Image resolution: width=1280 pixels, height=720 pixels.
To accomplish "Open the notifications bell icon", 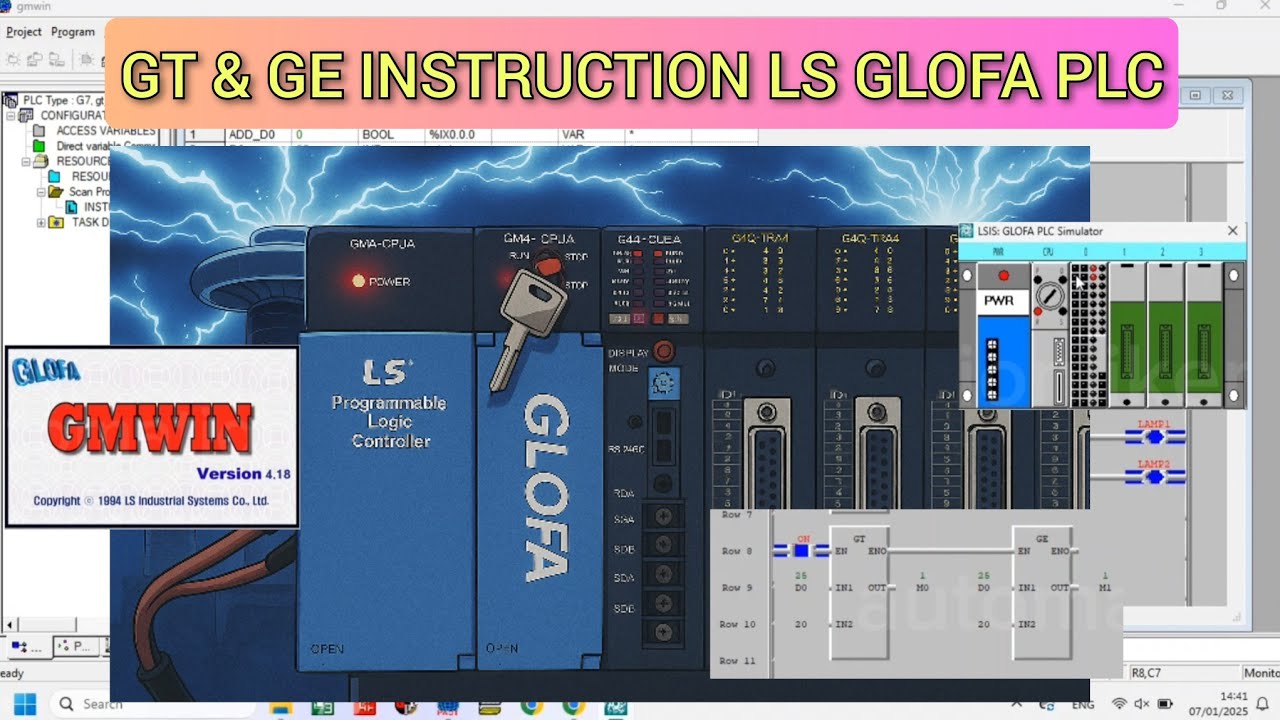I will coord(1262,704).
